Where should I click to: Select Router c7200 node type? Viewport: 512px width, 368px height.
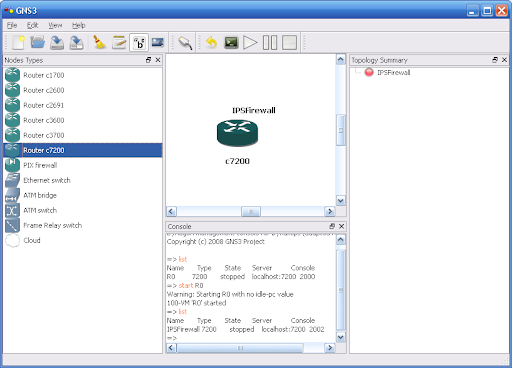83,150
